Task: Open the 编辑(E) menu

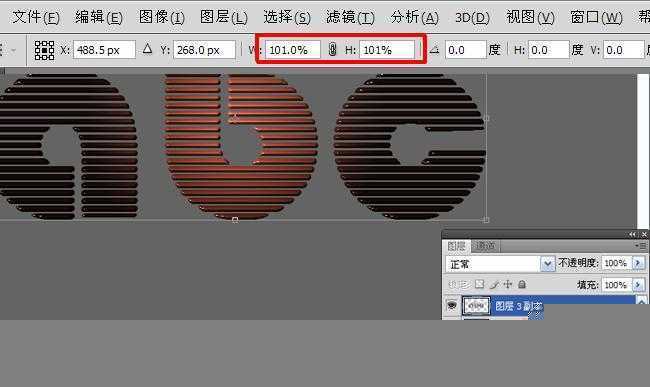Action: point(99,17)
